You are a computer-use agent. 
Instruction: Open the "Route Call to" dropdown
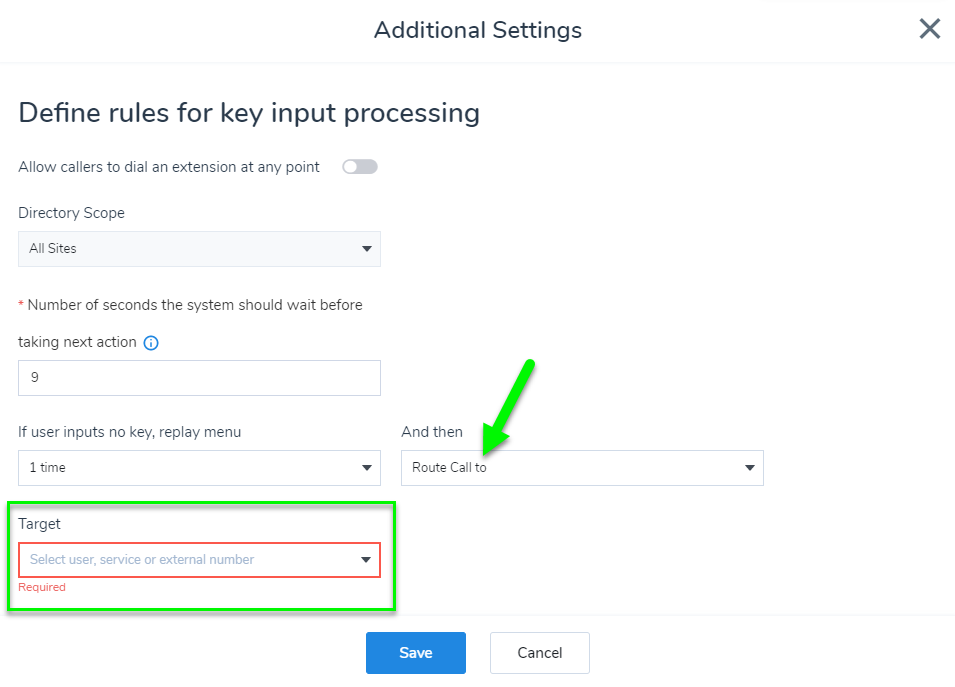582,468
